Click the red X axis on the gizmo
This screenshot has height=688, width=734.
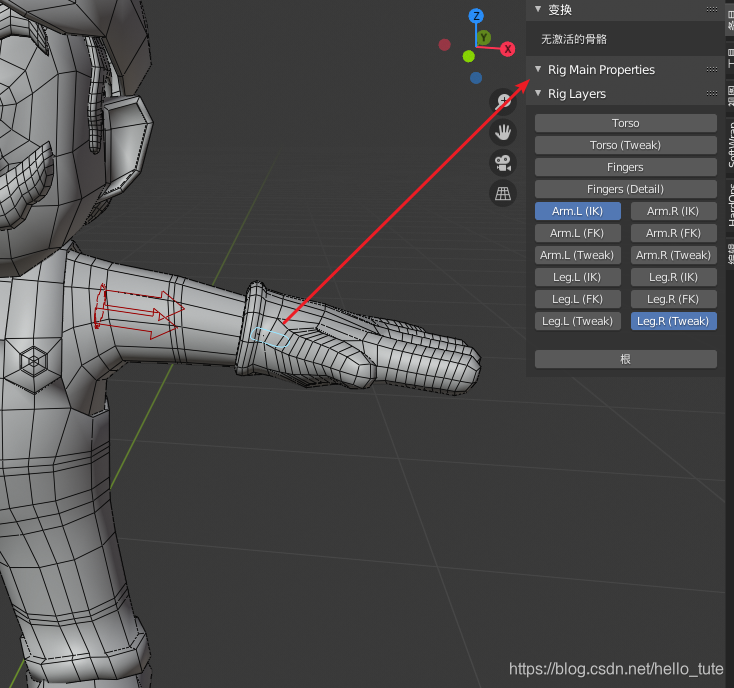click(x=507, y=49)
